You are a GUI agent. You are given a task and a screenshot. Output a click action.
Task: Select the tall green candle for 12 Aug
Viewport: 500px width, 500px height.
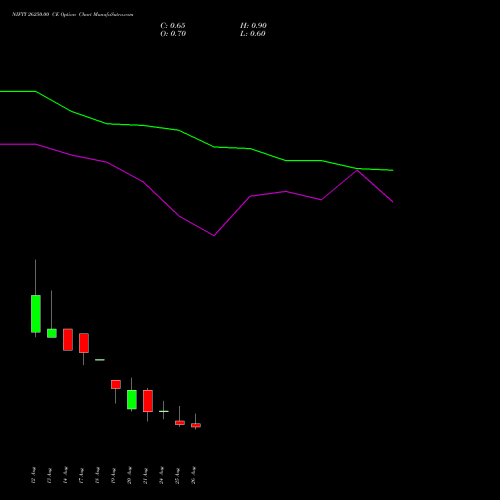tap(36, 314)
